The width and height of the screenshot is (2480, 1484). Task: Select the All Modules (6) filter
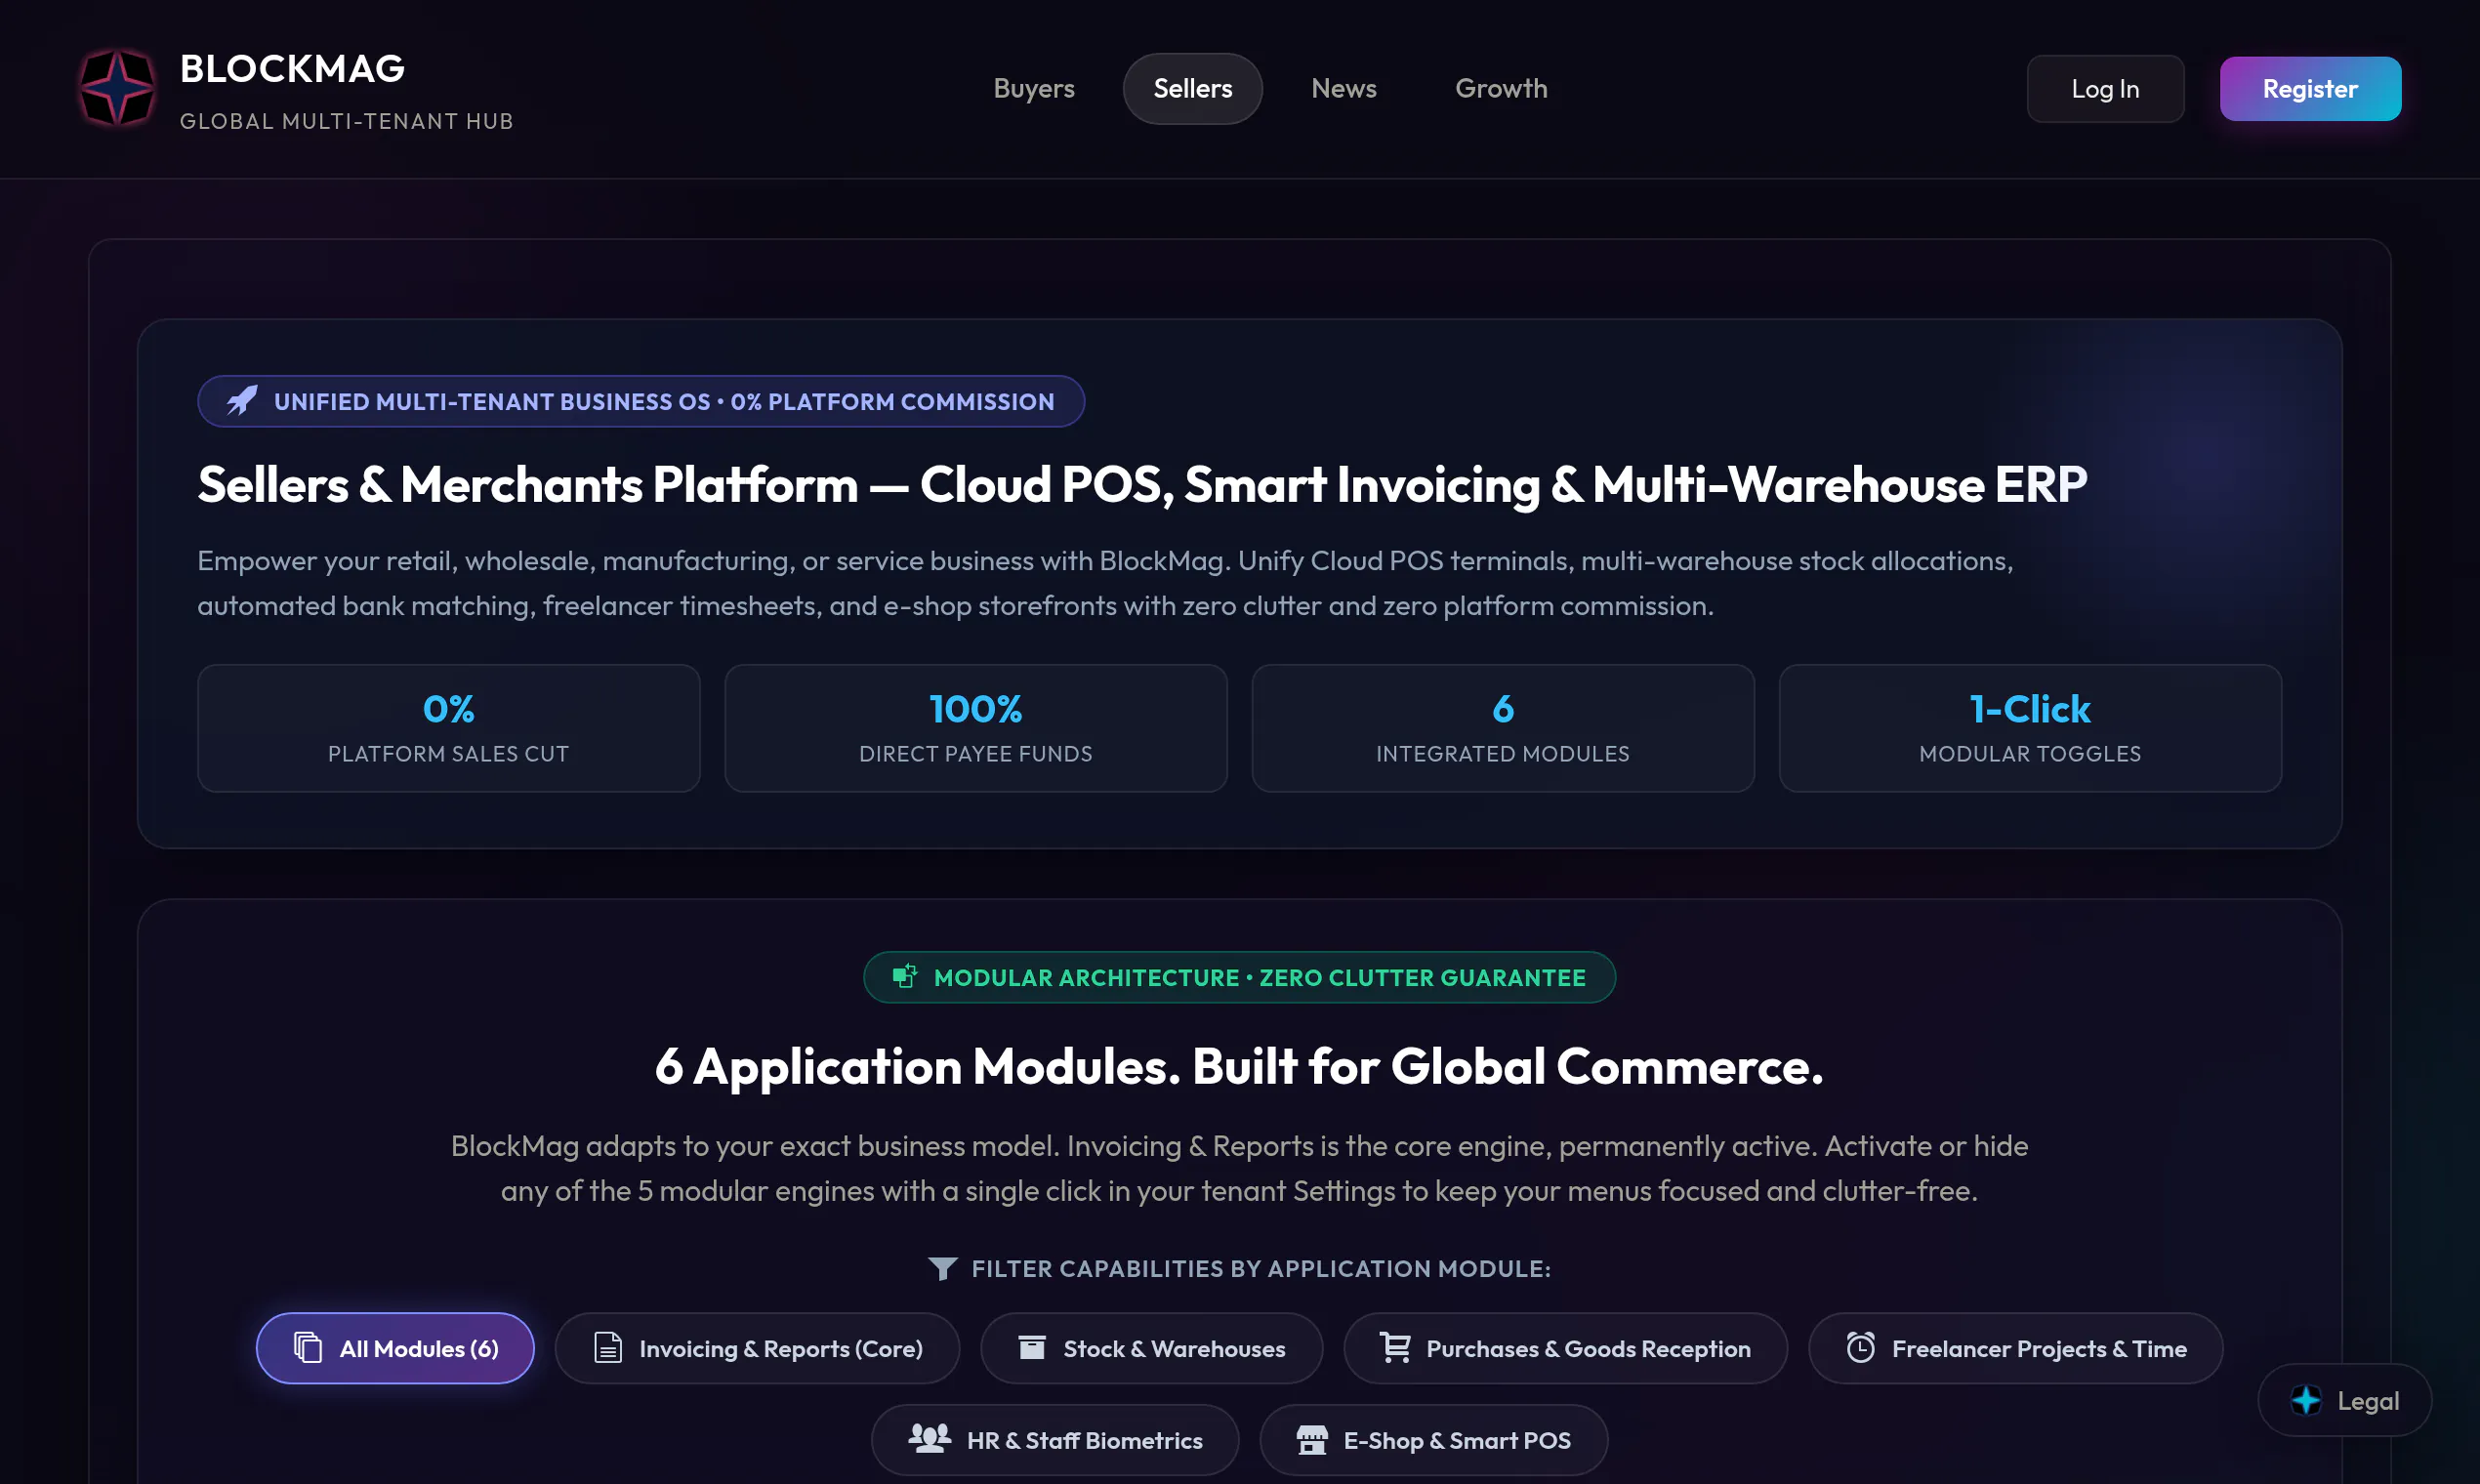(395, 1348)
